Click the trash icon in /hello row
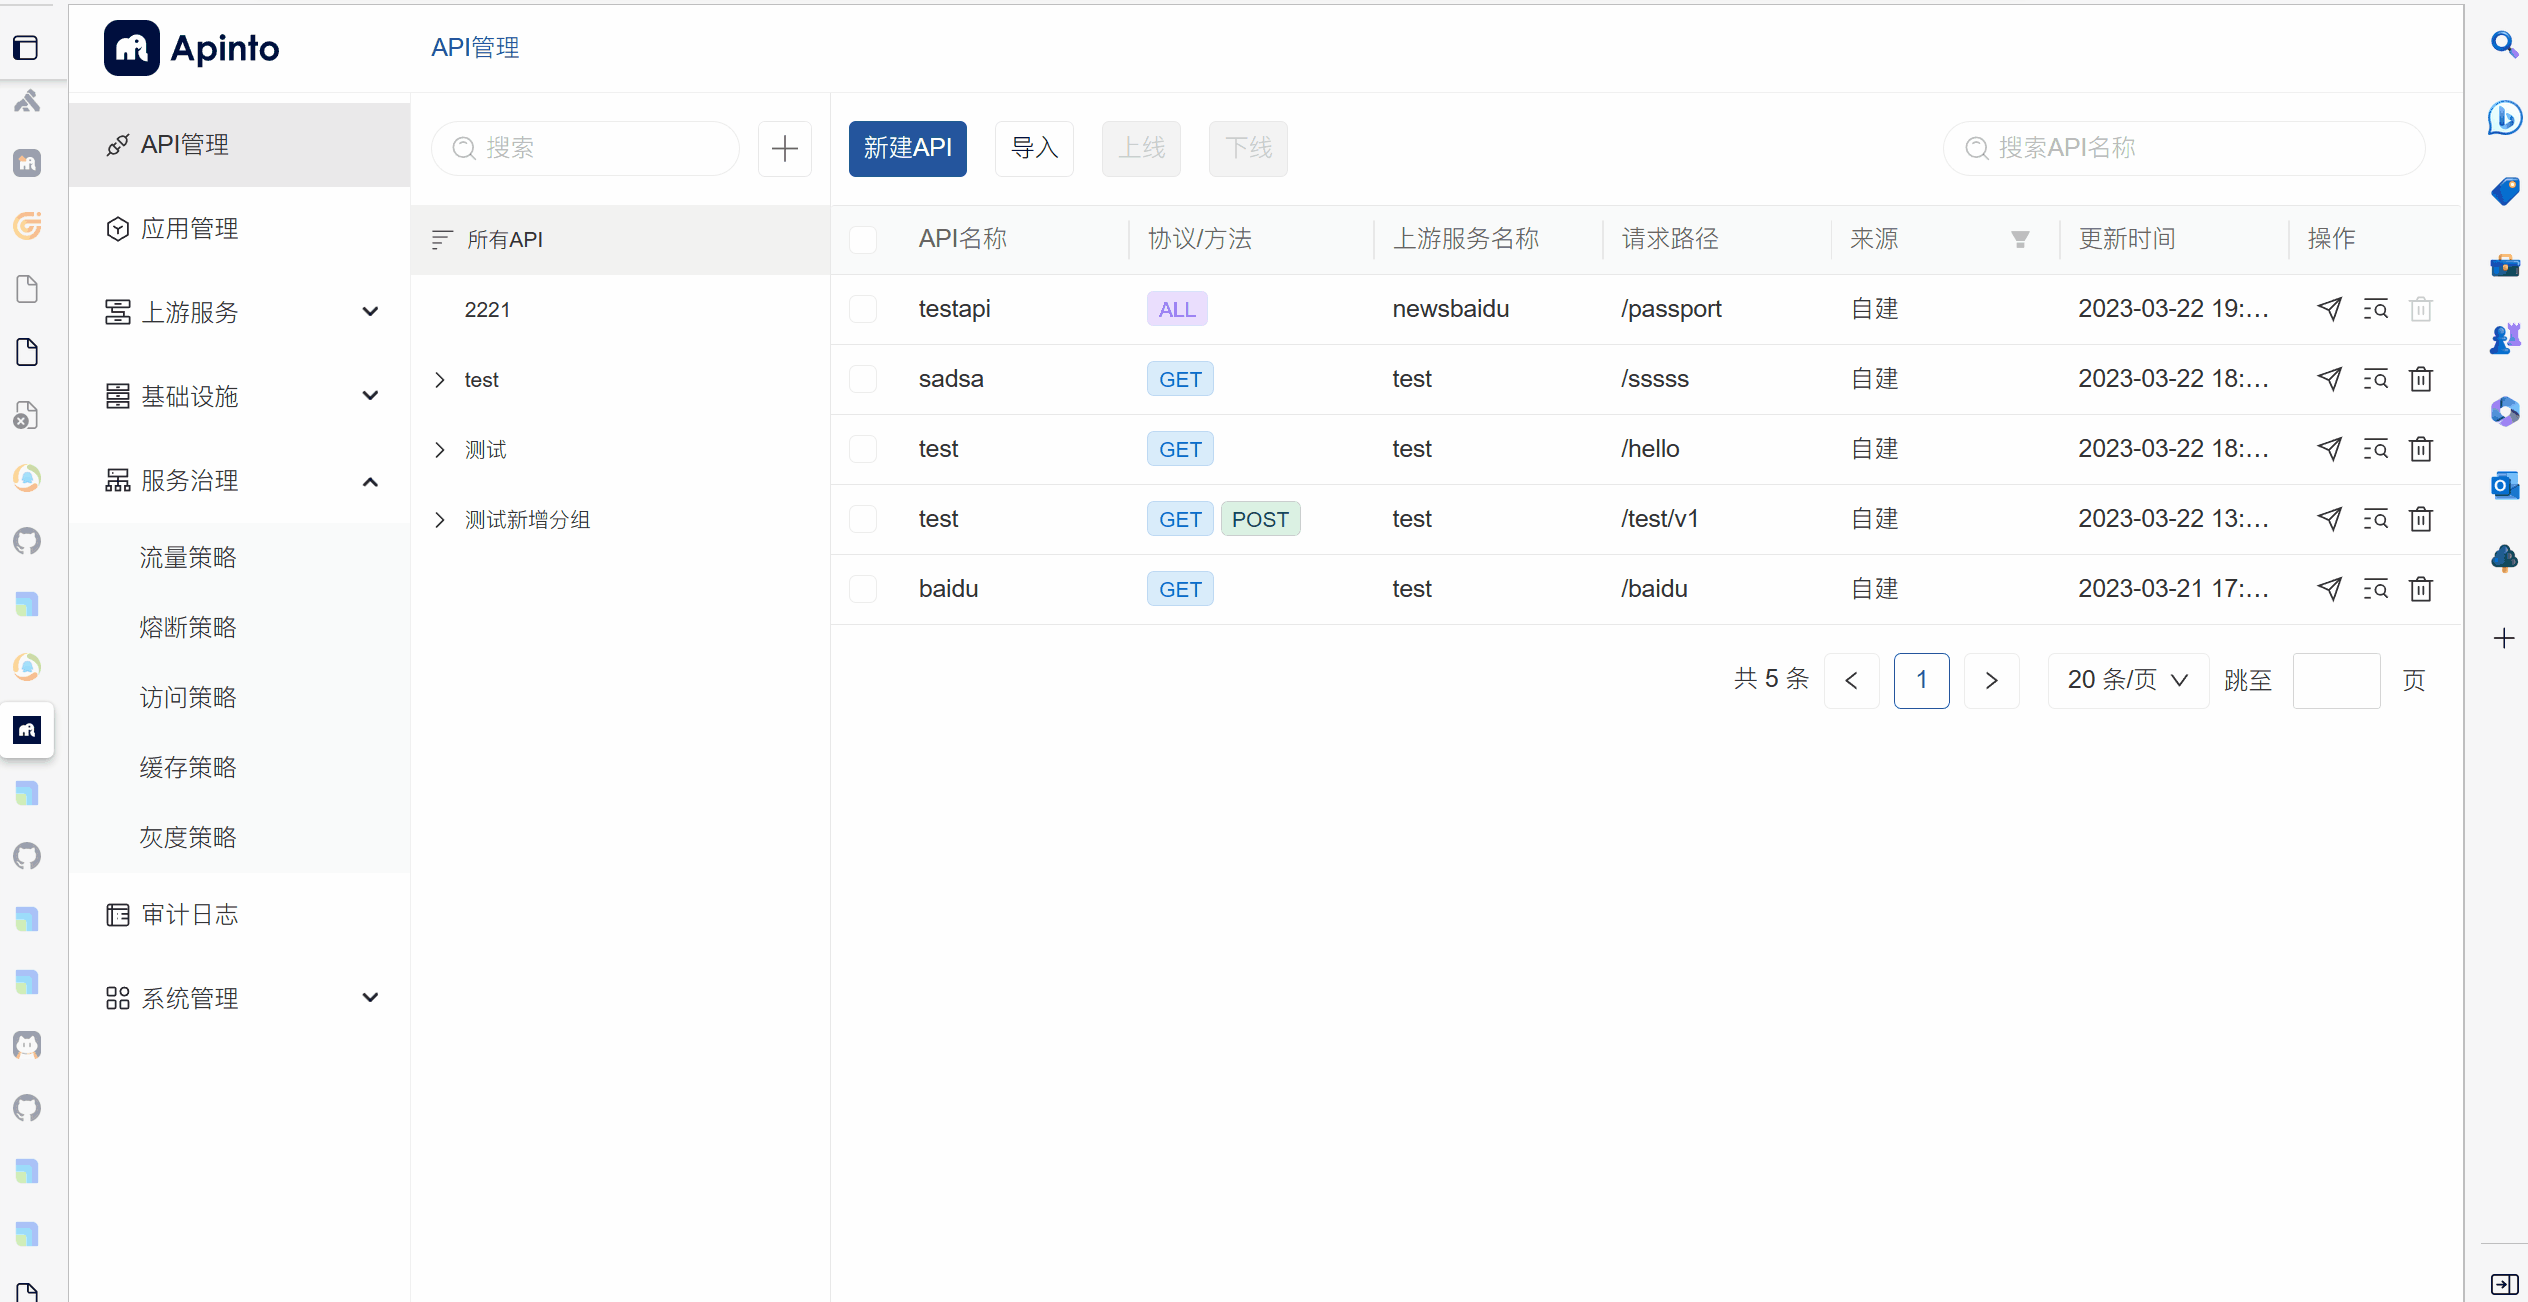The image size is (2528, 1302). (2420, 449)
